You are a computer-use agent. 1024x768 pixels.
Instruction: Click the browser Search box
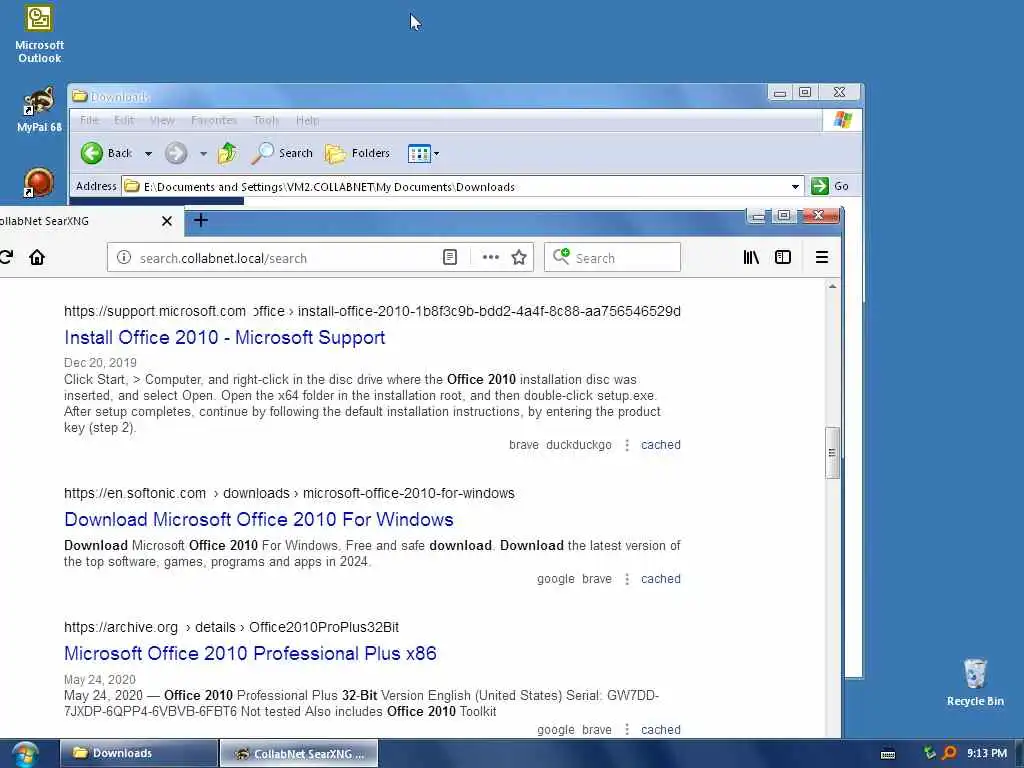613,257
